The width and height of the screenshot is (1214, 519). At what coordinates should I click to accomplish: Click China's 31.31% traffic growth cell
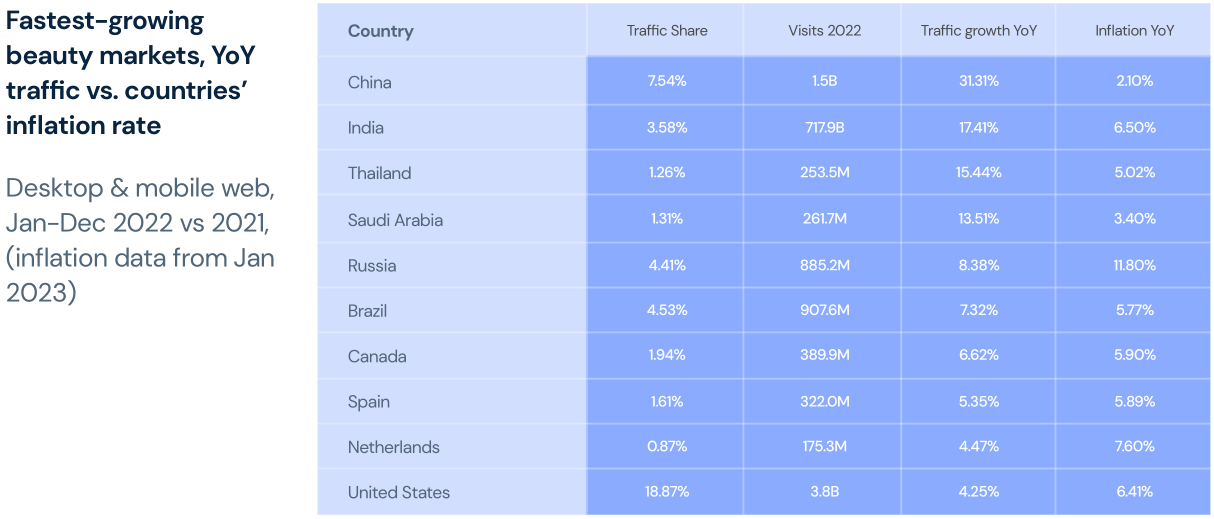pyautogui.click(x=978, y=82)
